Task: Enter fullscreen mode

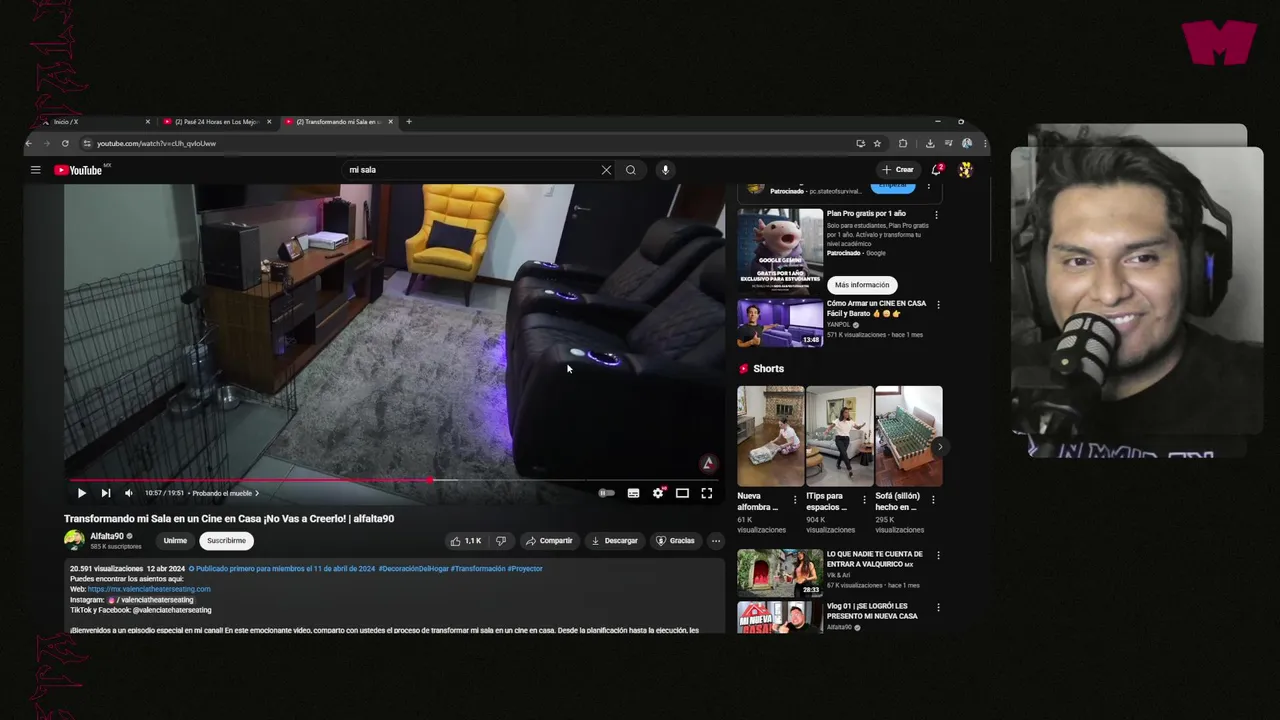Action: click(707, 493)
